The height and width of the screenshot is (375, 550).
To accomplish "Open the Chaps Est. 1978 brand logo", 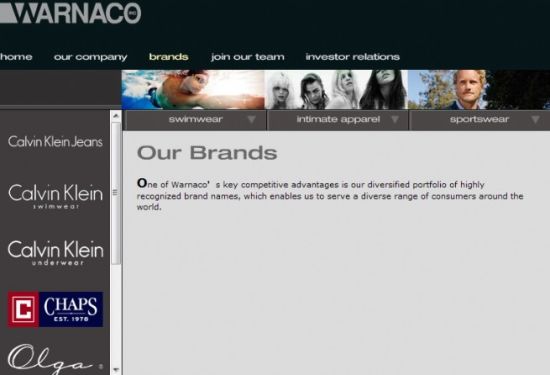I will click(55, 309).
